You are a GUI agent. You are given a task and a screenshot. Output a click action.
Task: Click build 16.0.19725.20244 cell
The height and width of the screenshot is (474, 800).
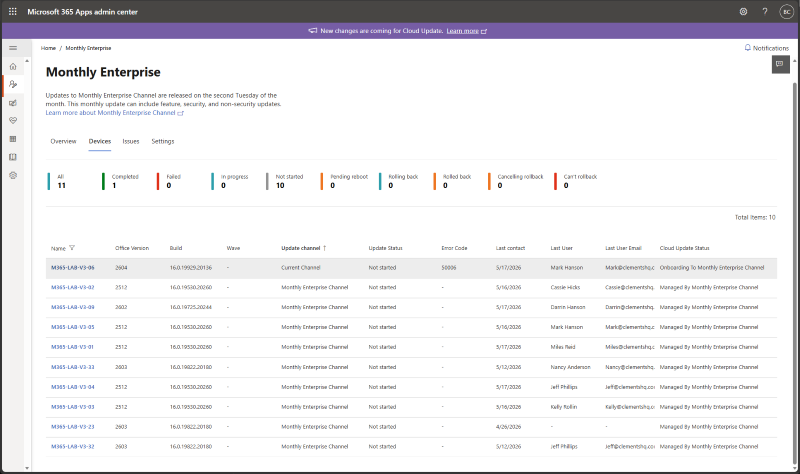coord(191,307)
